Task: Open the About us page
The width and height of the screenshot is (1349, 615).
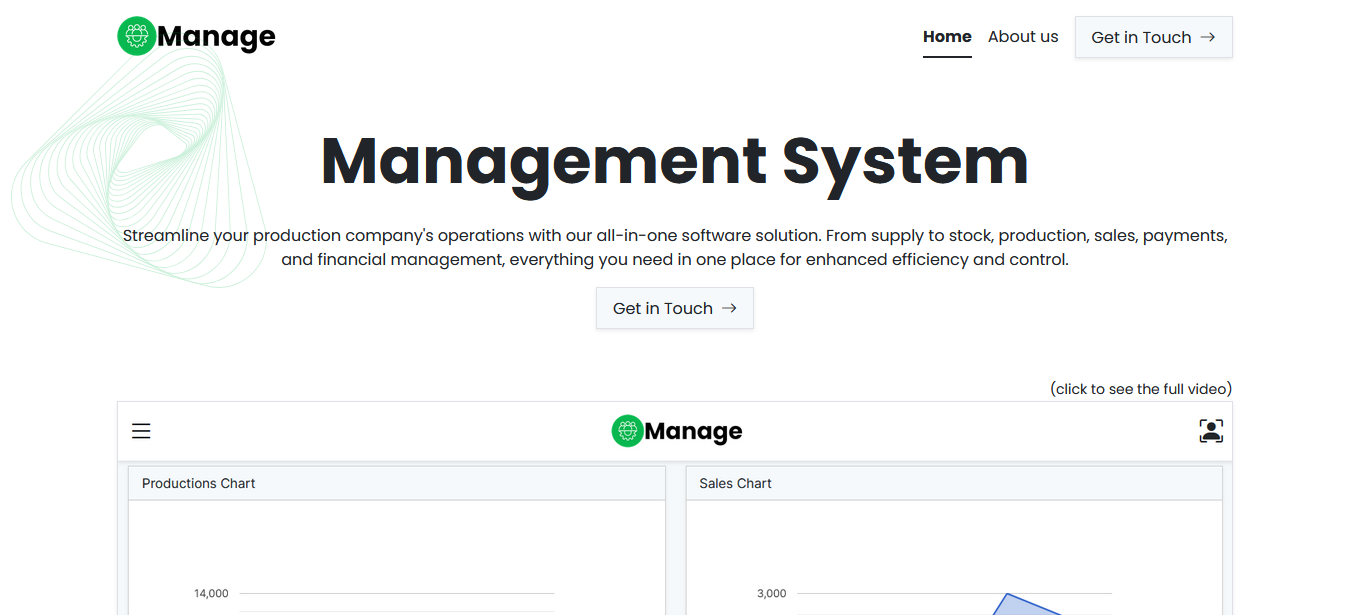Action: coord(1023,36)
